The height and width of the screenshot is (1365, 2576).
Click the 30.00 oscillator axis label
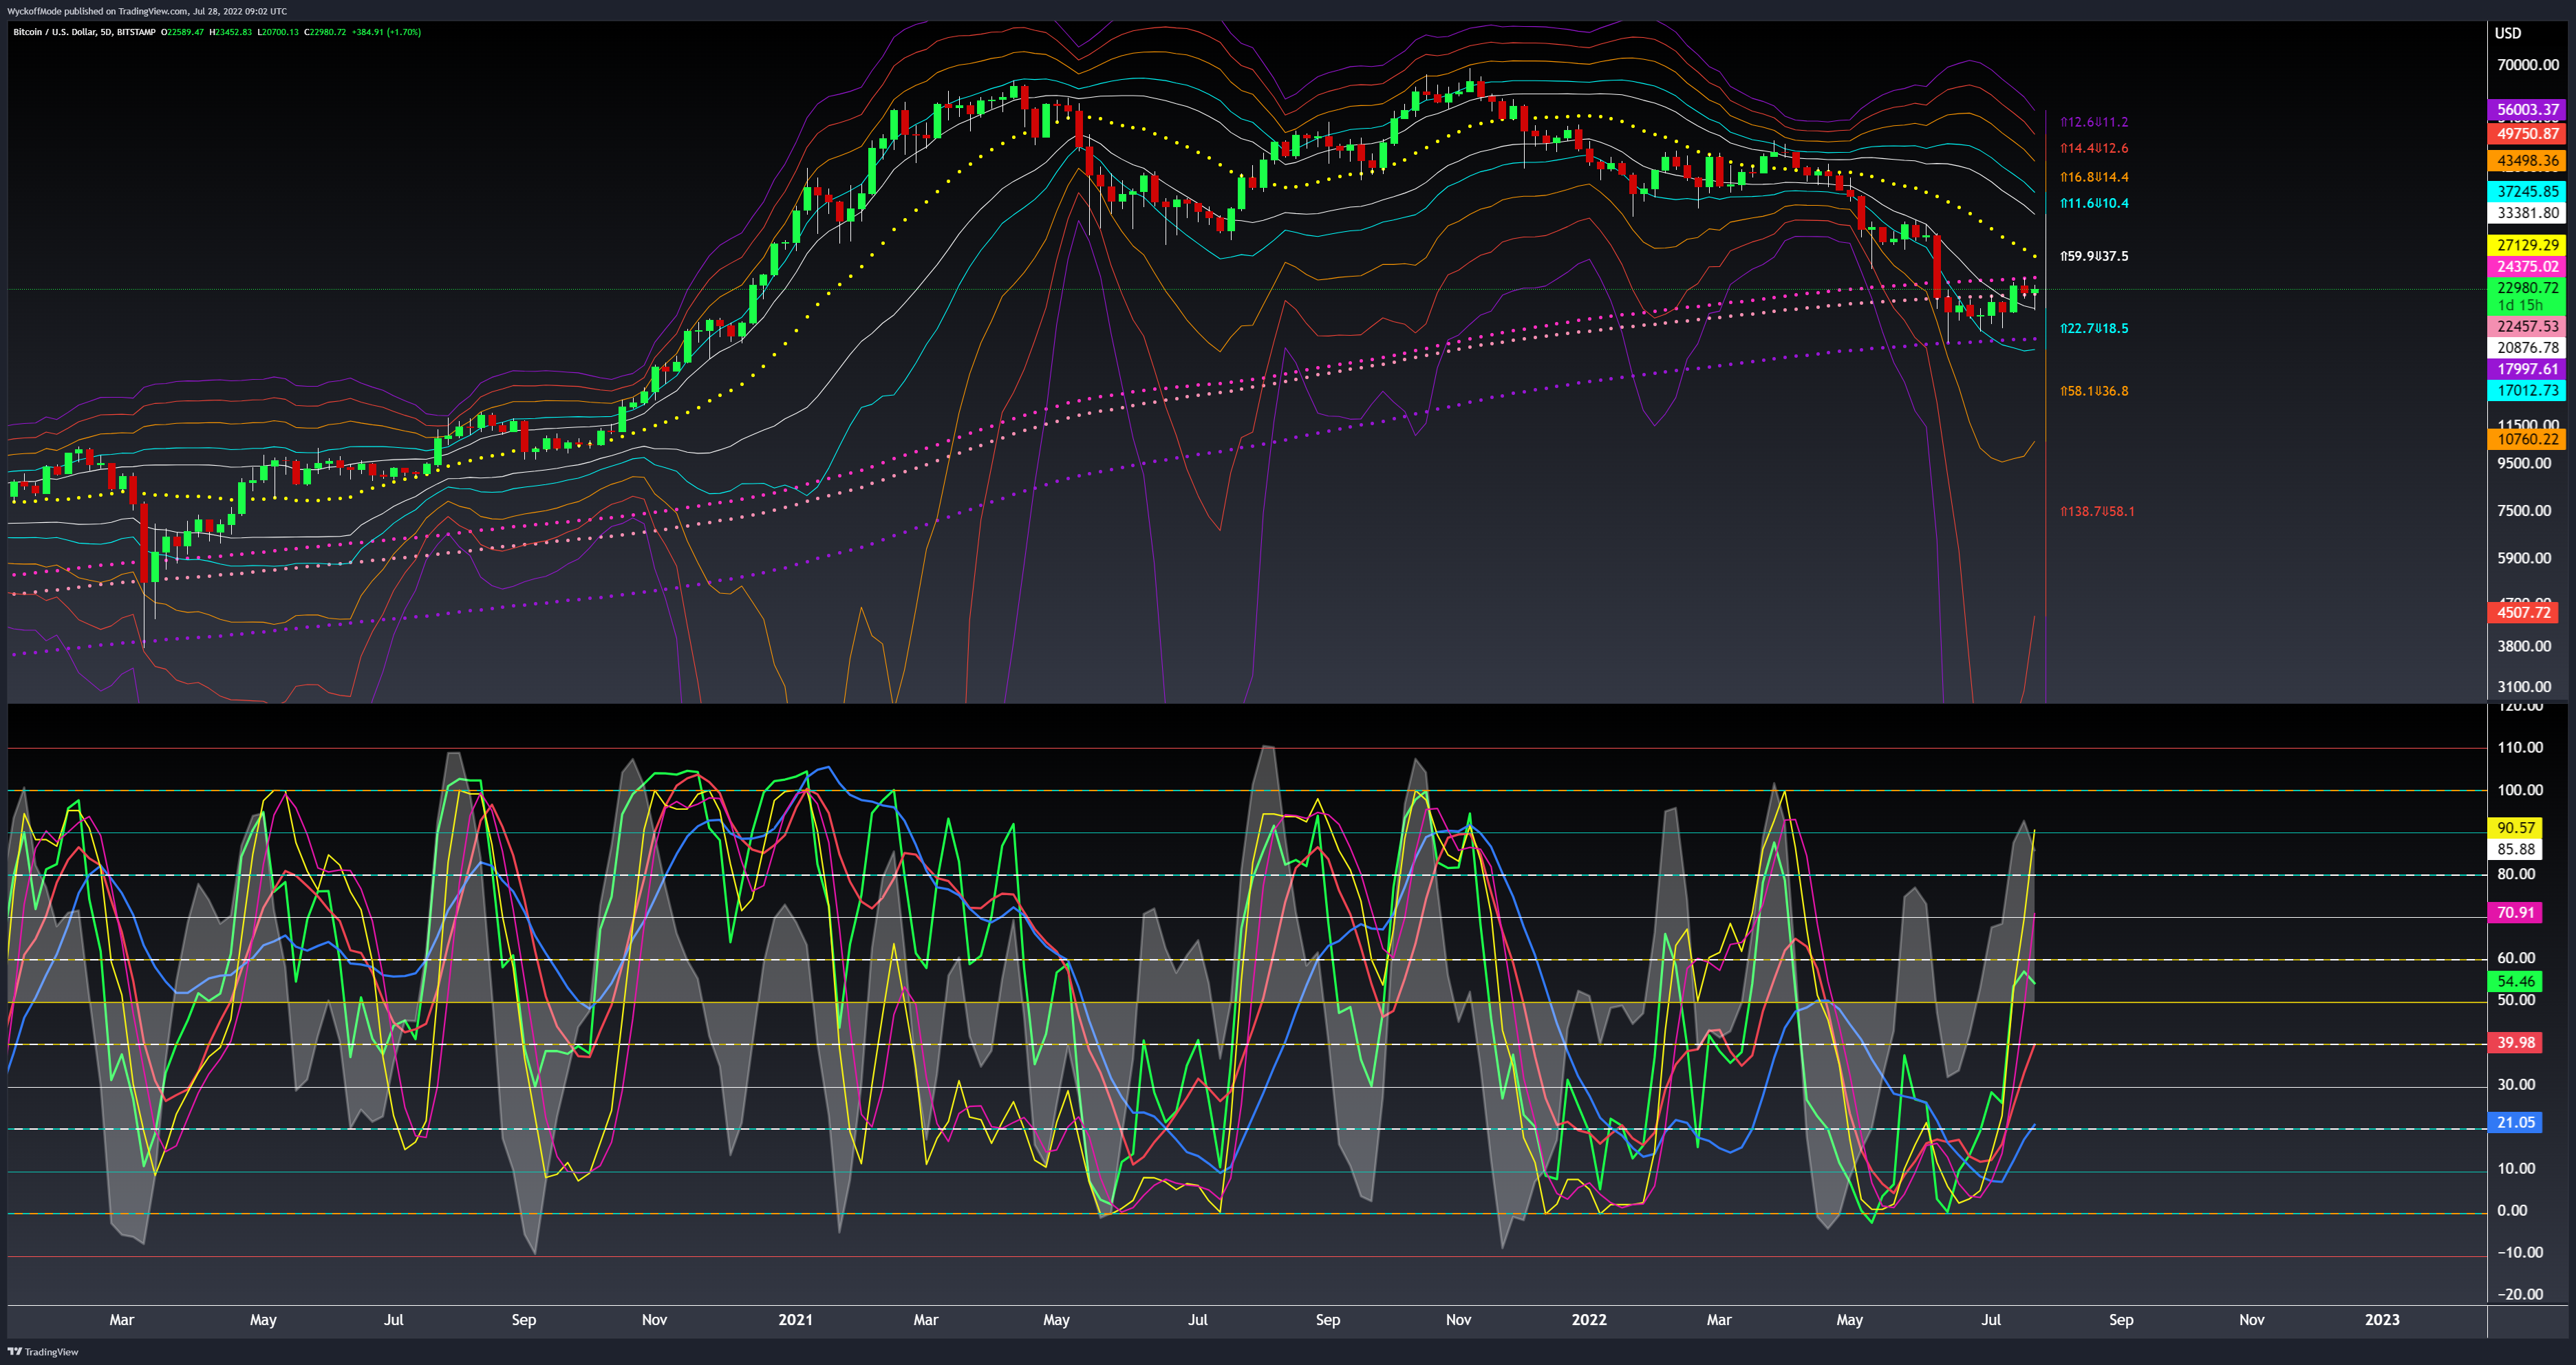[x=2516, y=1085]
